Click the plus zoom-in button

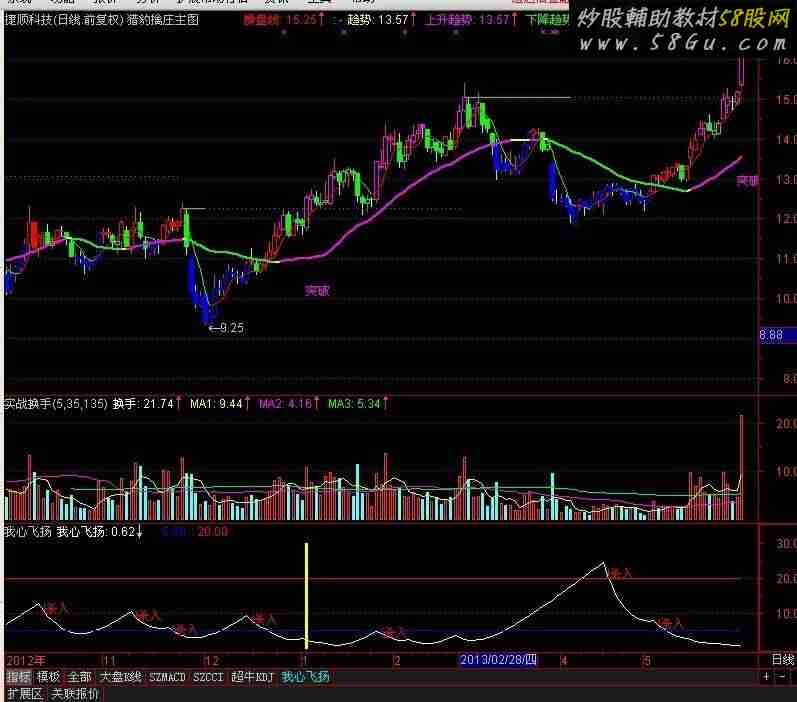(766, 677)
